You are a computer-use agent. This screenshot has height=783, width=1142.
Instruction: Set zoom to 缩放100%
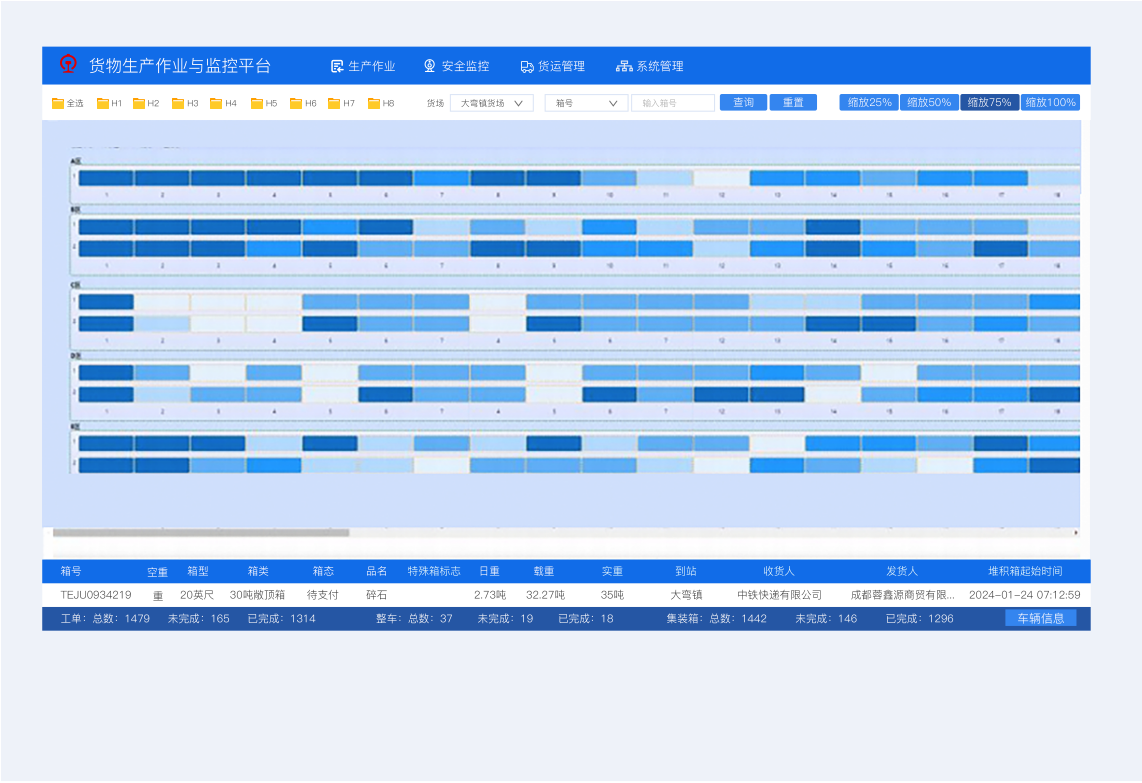[x=1050, y=102]
